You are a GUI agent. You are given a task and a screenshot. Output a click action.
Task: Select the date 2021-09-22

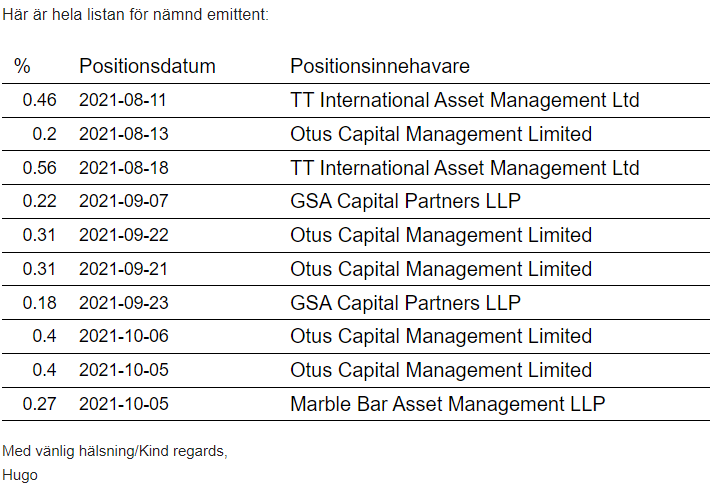point(124,235)
